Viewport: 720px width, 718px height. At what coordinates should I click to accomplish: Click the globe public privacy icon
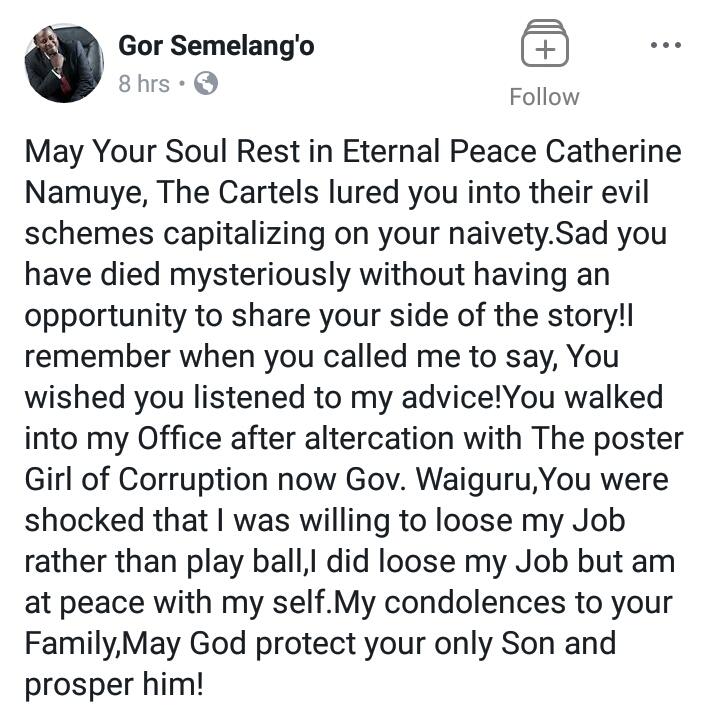coord(206,84)
